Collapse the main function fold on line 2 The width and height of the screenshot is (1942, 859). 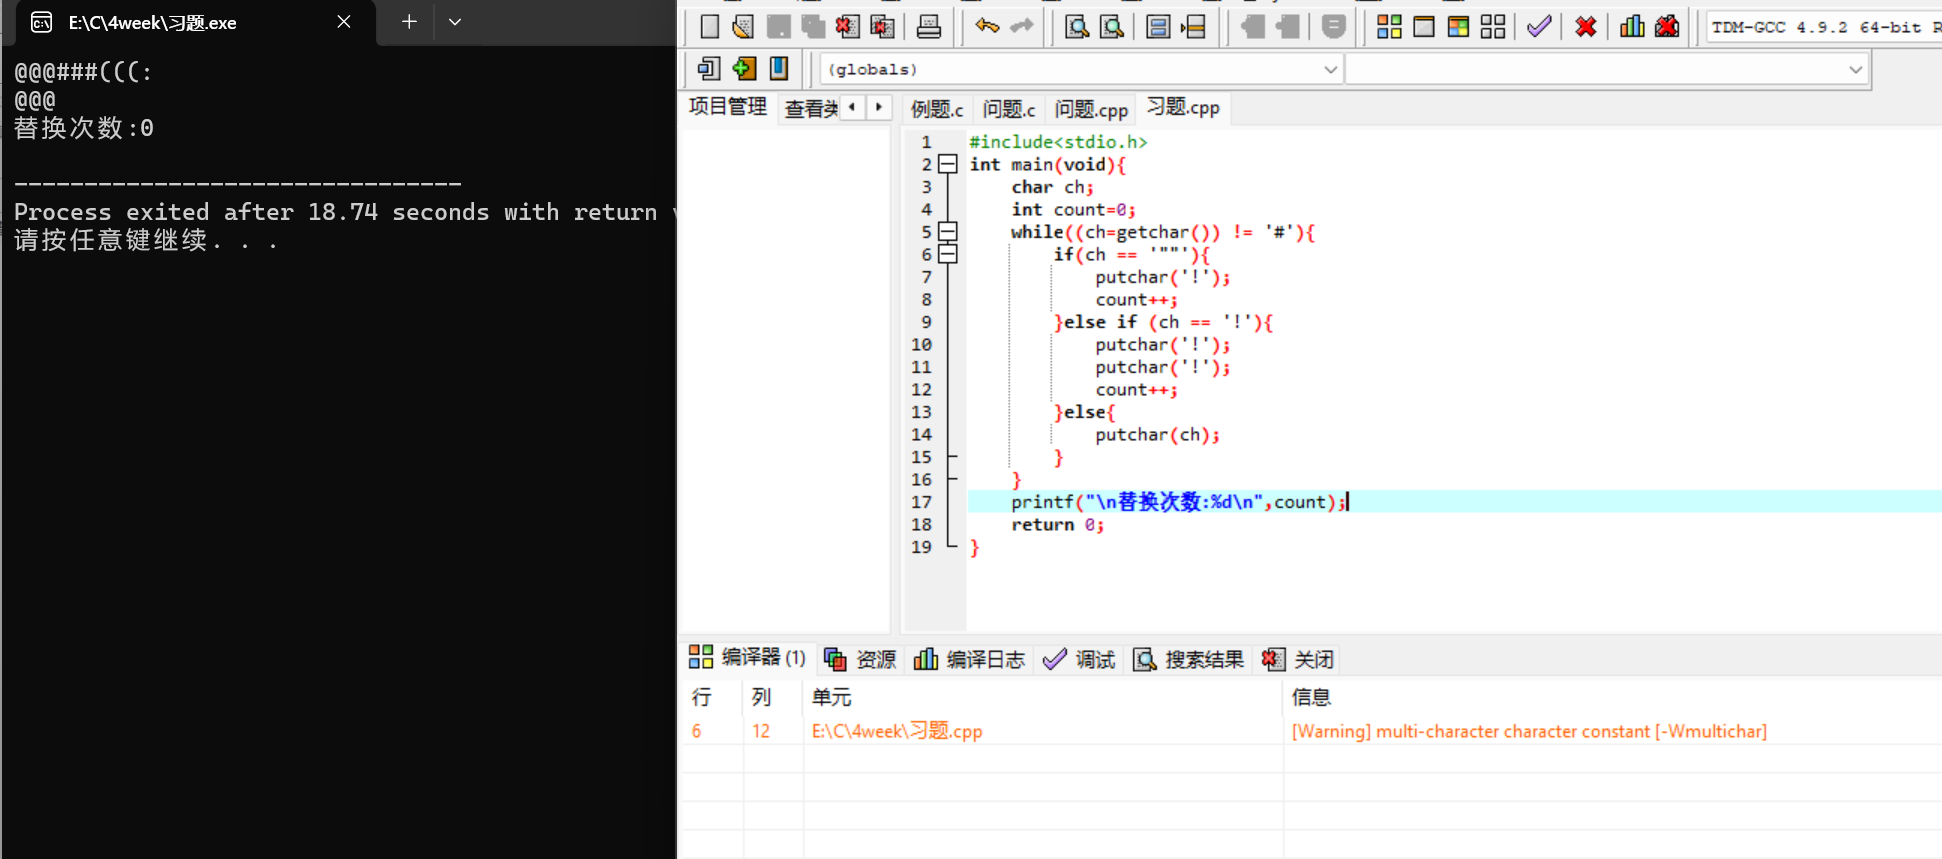(x=948, y=164)
